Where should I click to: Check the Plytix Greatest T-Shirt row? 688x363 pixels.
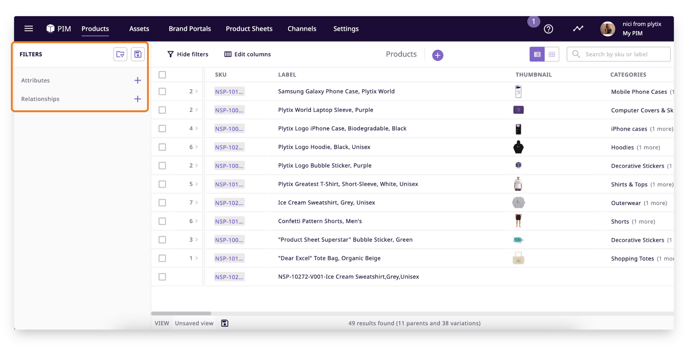pyautogui.click(x=162, y=184)
